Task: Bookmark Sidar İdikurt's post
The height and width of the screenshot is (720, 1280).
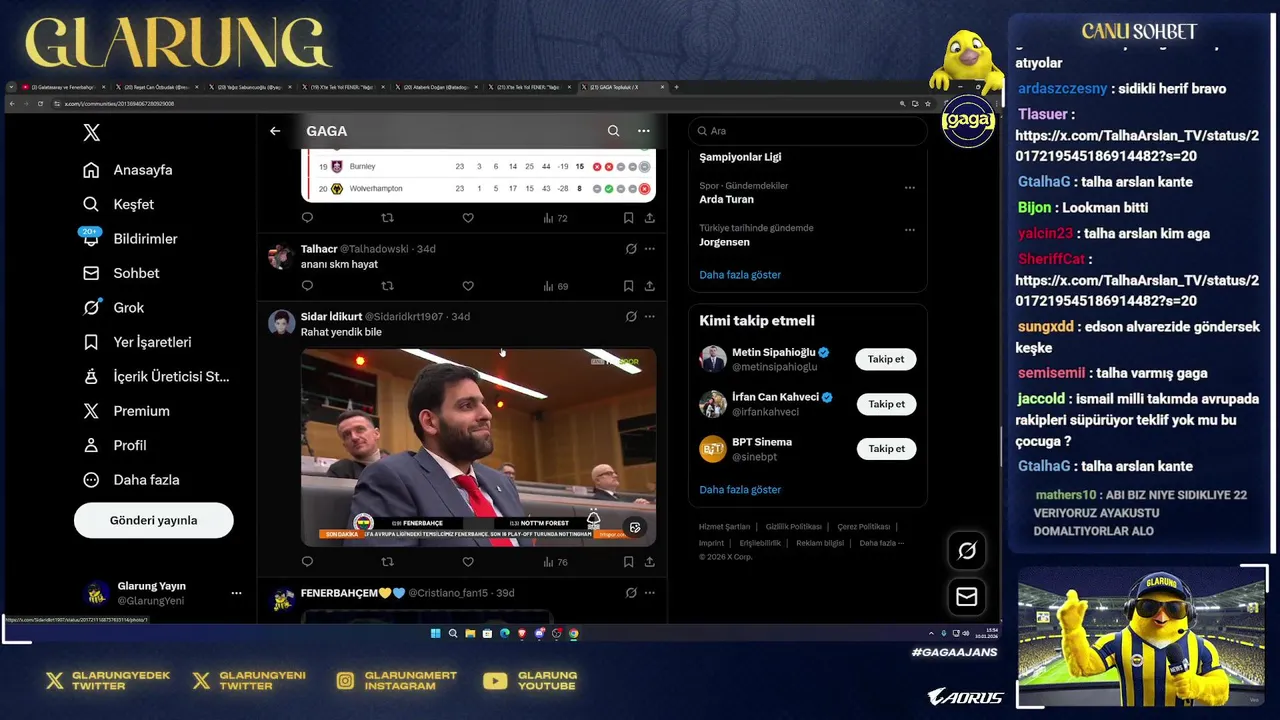Action: coord(628,562)
